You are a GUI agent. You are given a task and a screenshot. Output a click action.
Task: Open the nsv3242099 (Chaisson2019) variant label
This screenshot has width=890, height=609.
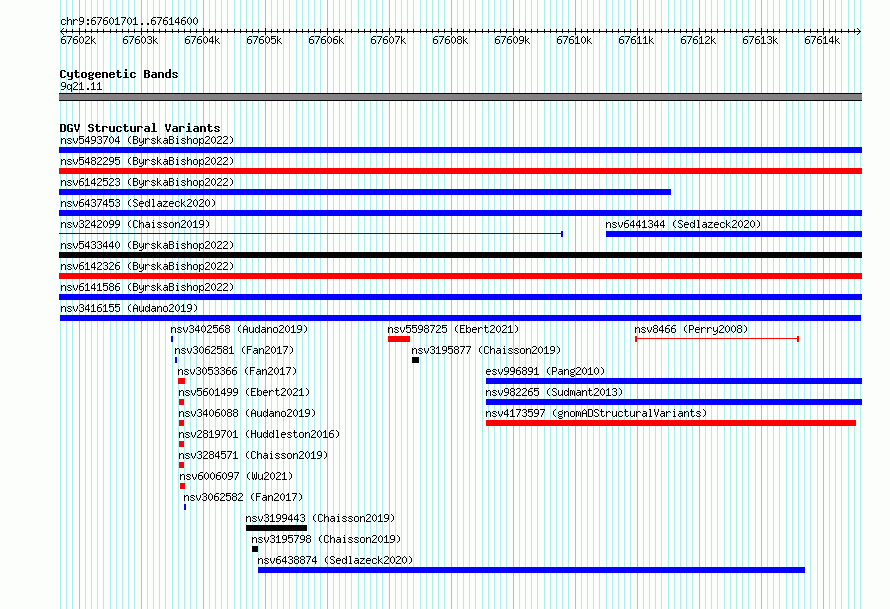(135, 224)
